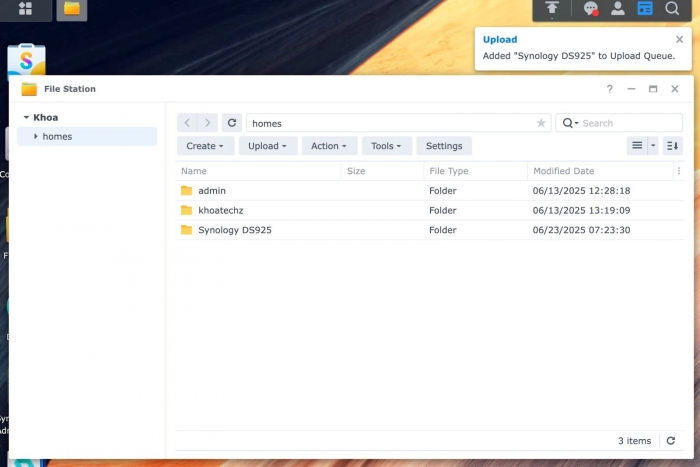The height and width of the screenshot is (467, 700).
Task: Click admin's modified date 06/13/2025 12:28:18
Action: point(581,191)
